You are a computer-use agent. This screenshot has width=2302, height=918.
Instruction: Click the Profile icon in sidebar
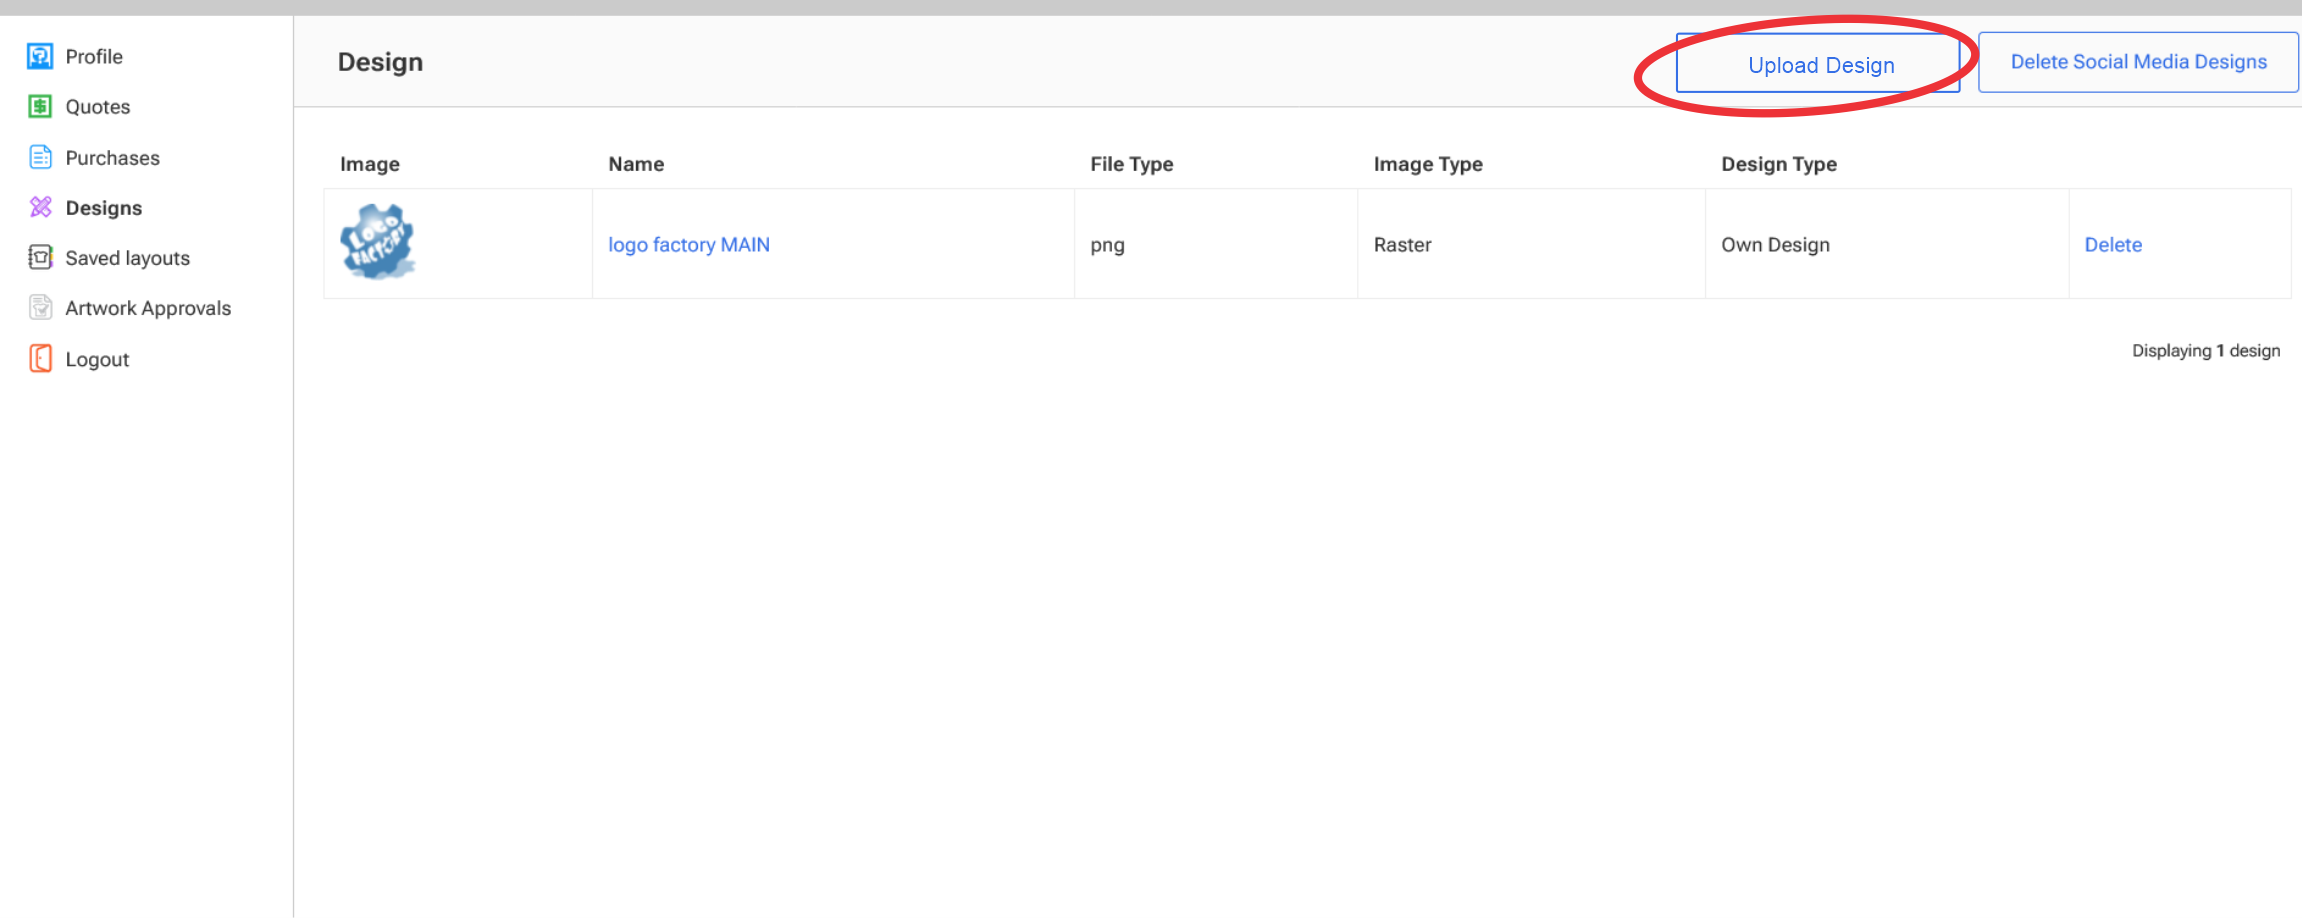[40, 56]
